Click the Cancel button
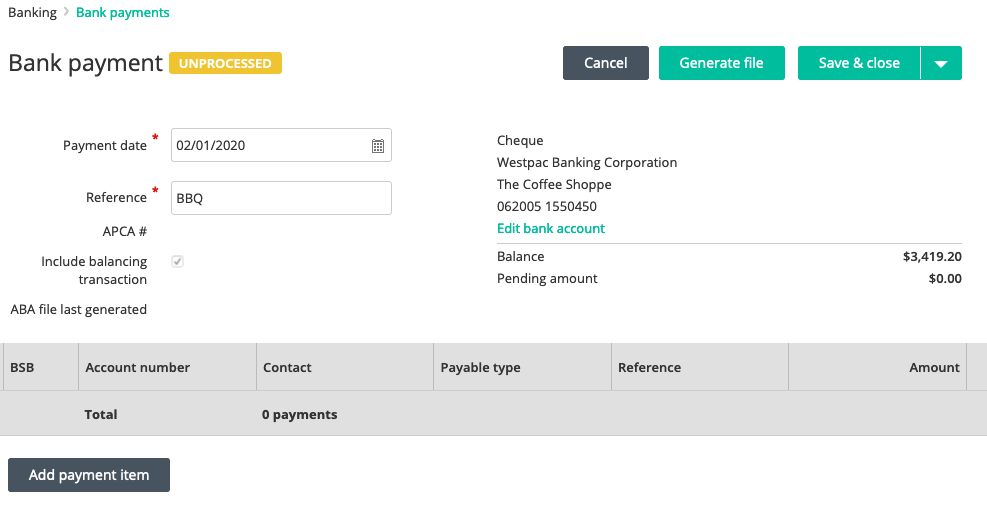This screenshot has width=987, height=506. pos(606,63)
